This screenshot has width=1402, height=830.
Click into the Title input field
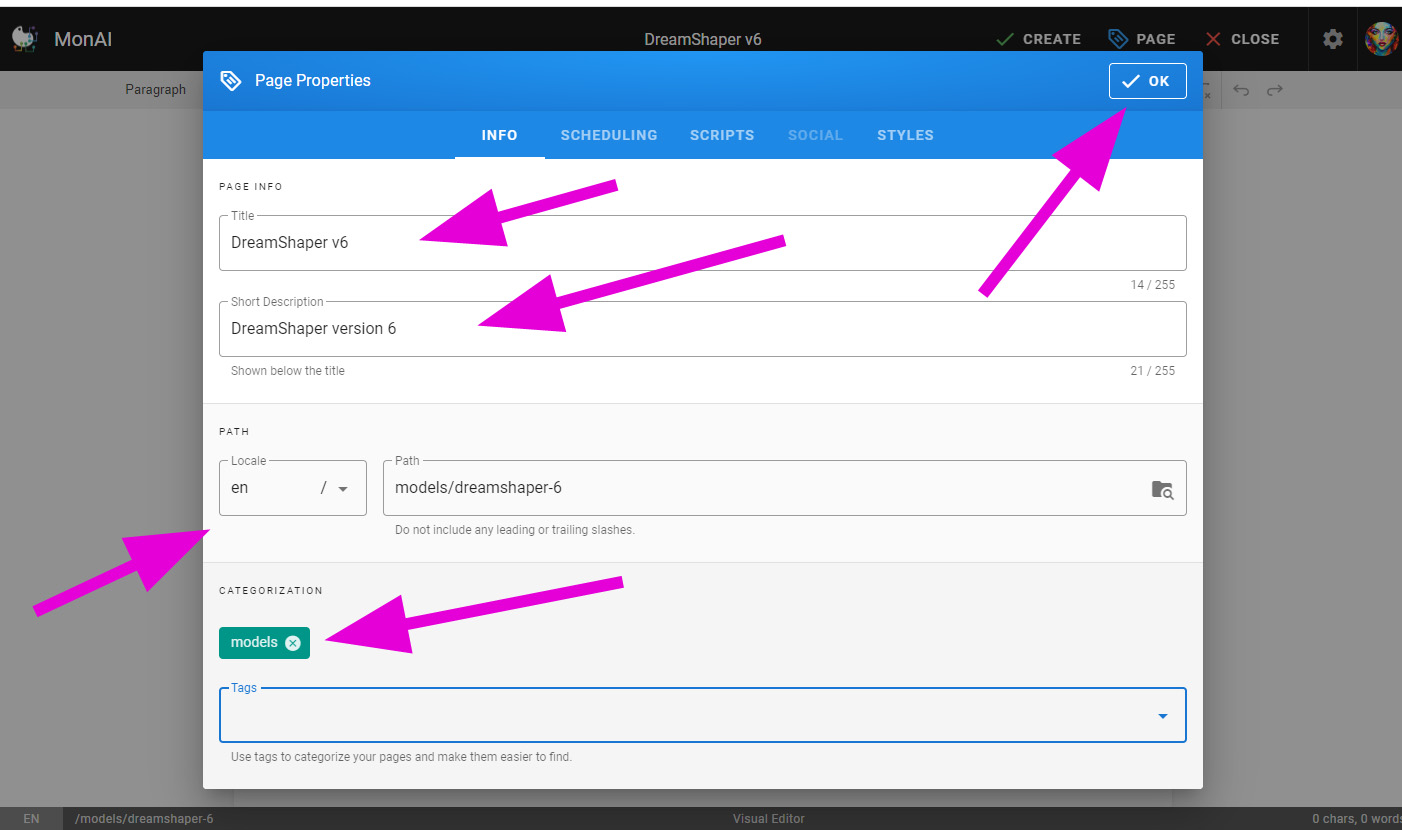coord(702,243)
